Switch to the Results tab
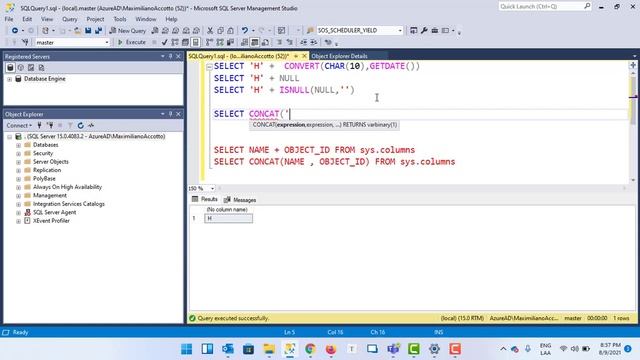 [x=204, y=199]
